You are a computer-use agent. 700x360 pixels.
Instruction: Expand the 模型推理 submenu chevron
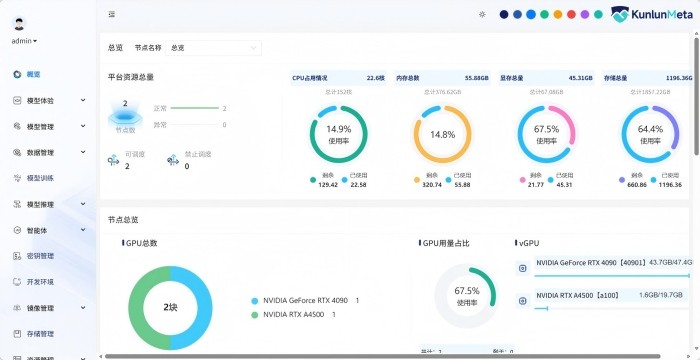(x=83, y=204)
